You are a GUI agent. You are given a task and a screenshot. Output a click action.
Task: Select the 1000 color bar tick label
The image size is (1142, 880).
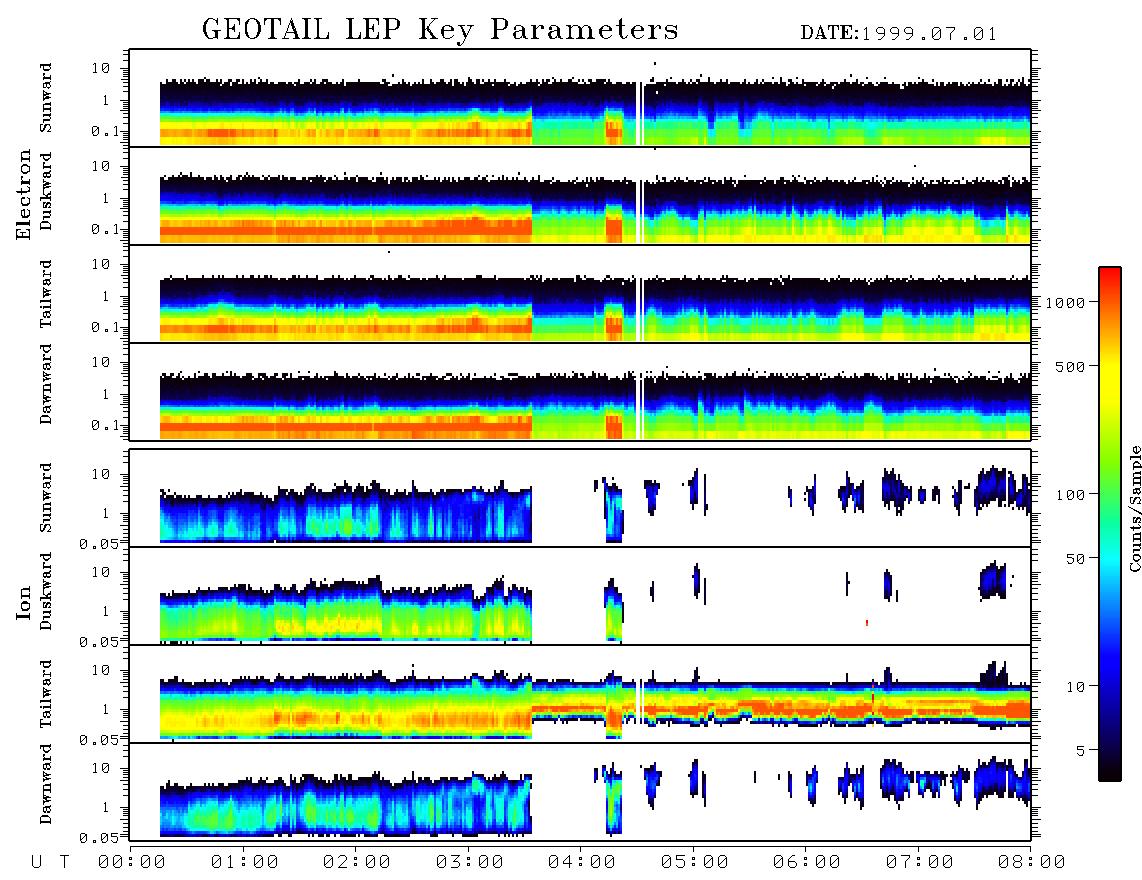[1066, 302]
